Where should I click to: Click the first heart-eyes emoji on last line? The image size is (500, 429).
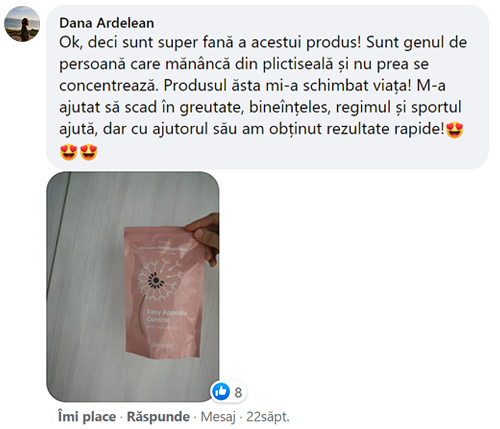[x=69, y=152]
